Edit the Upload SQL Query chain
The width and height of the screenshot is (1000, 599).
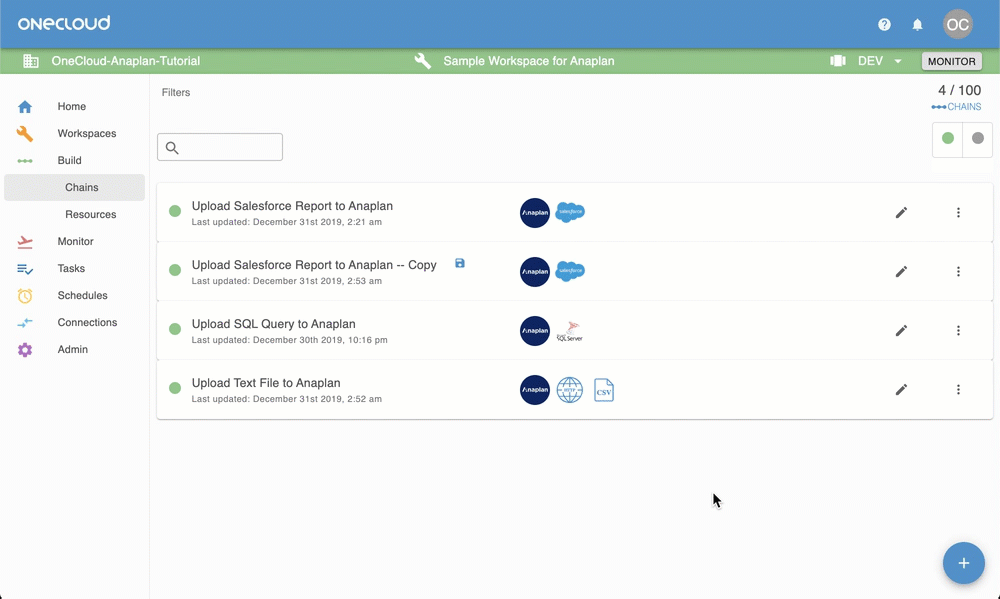click(901, 330)
